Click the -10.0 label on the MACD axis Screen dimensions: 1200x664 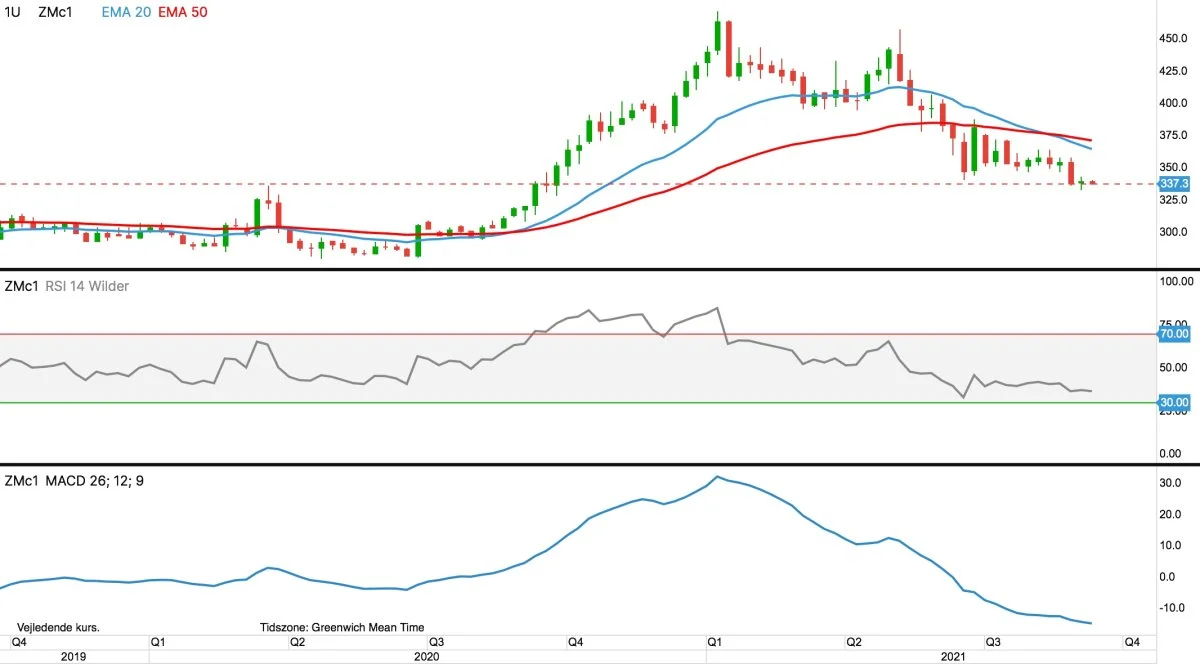click(x=1172, y=608)
